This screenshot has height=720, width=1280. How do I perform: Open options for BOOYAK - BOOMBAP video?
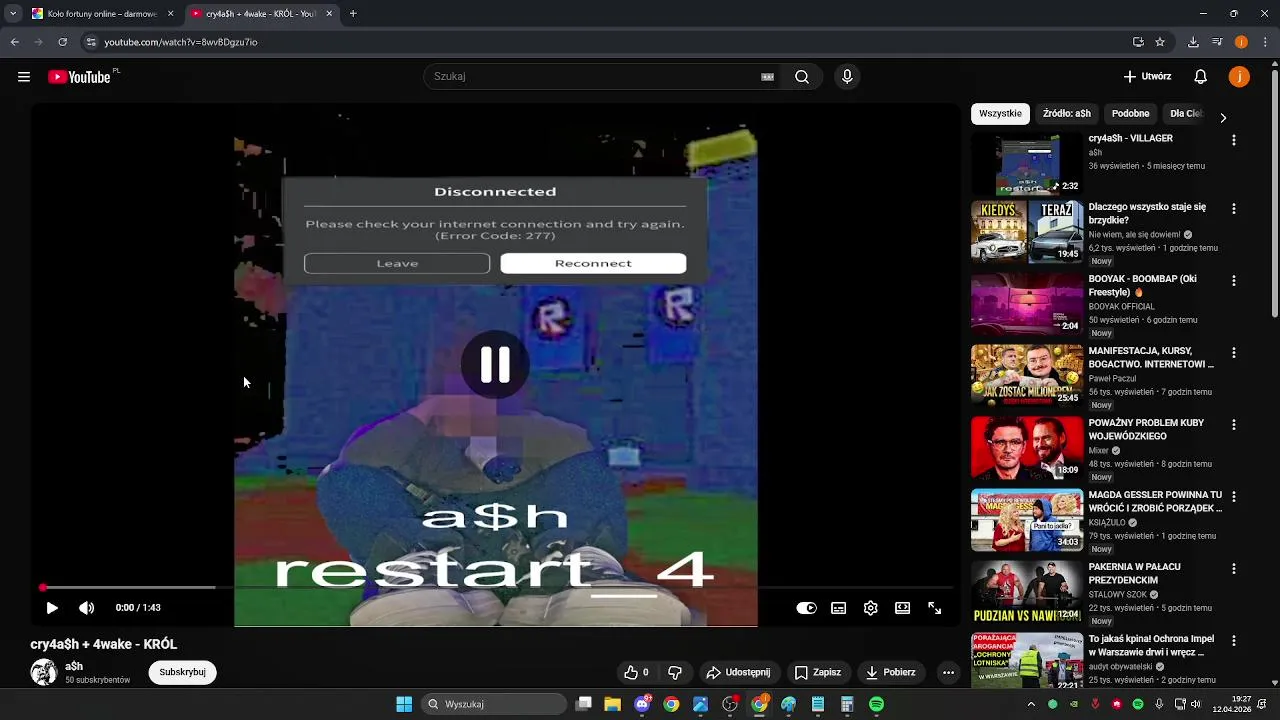(1233, 281)
